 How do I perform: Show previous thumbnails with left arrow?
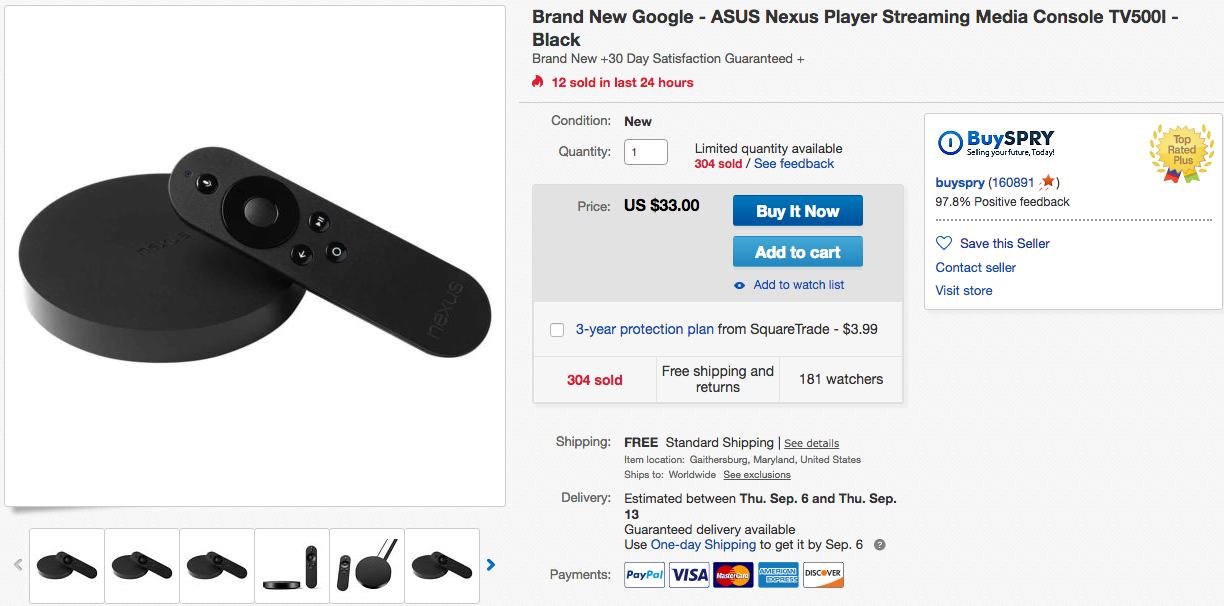tap(18, 565)
